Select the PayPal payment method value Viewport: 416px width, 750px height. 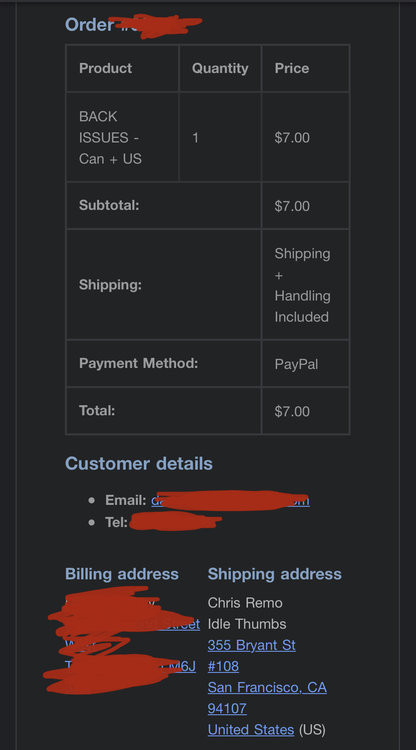296,364
